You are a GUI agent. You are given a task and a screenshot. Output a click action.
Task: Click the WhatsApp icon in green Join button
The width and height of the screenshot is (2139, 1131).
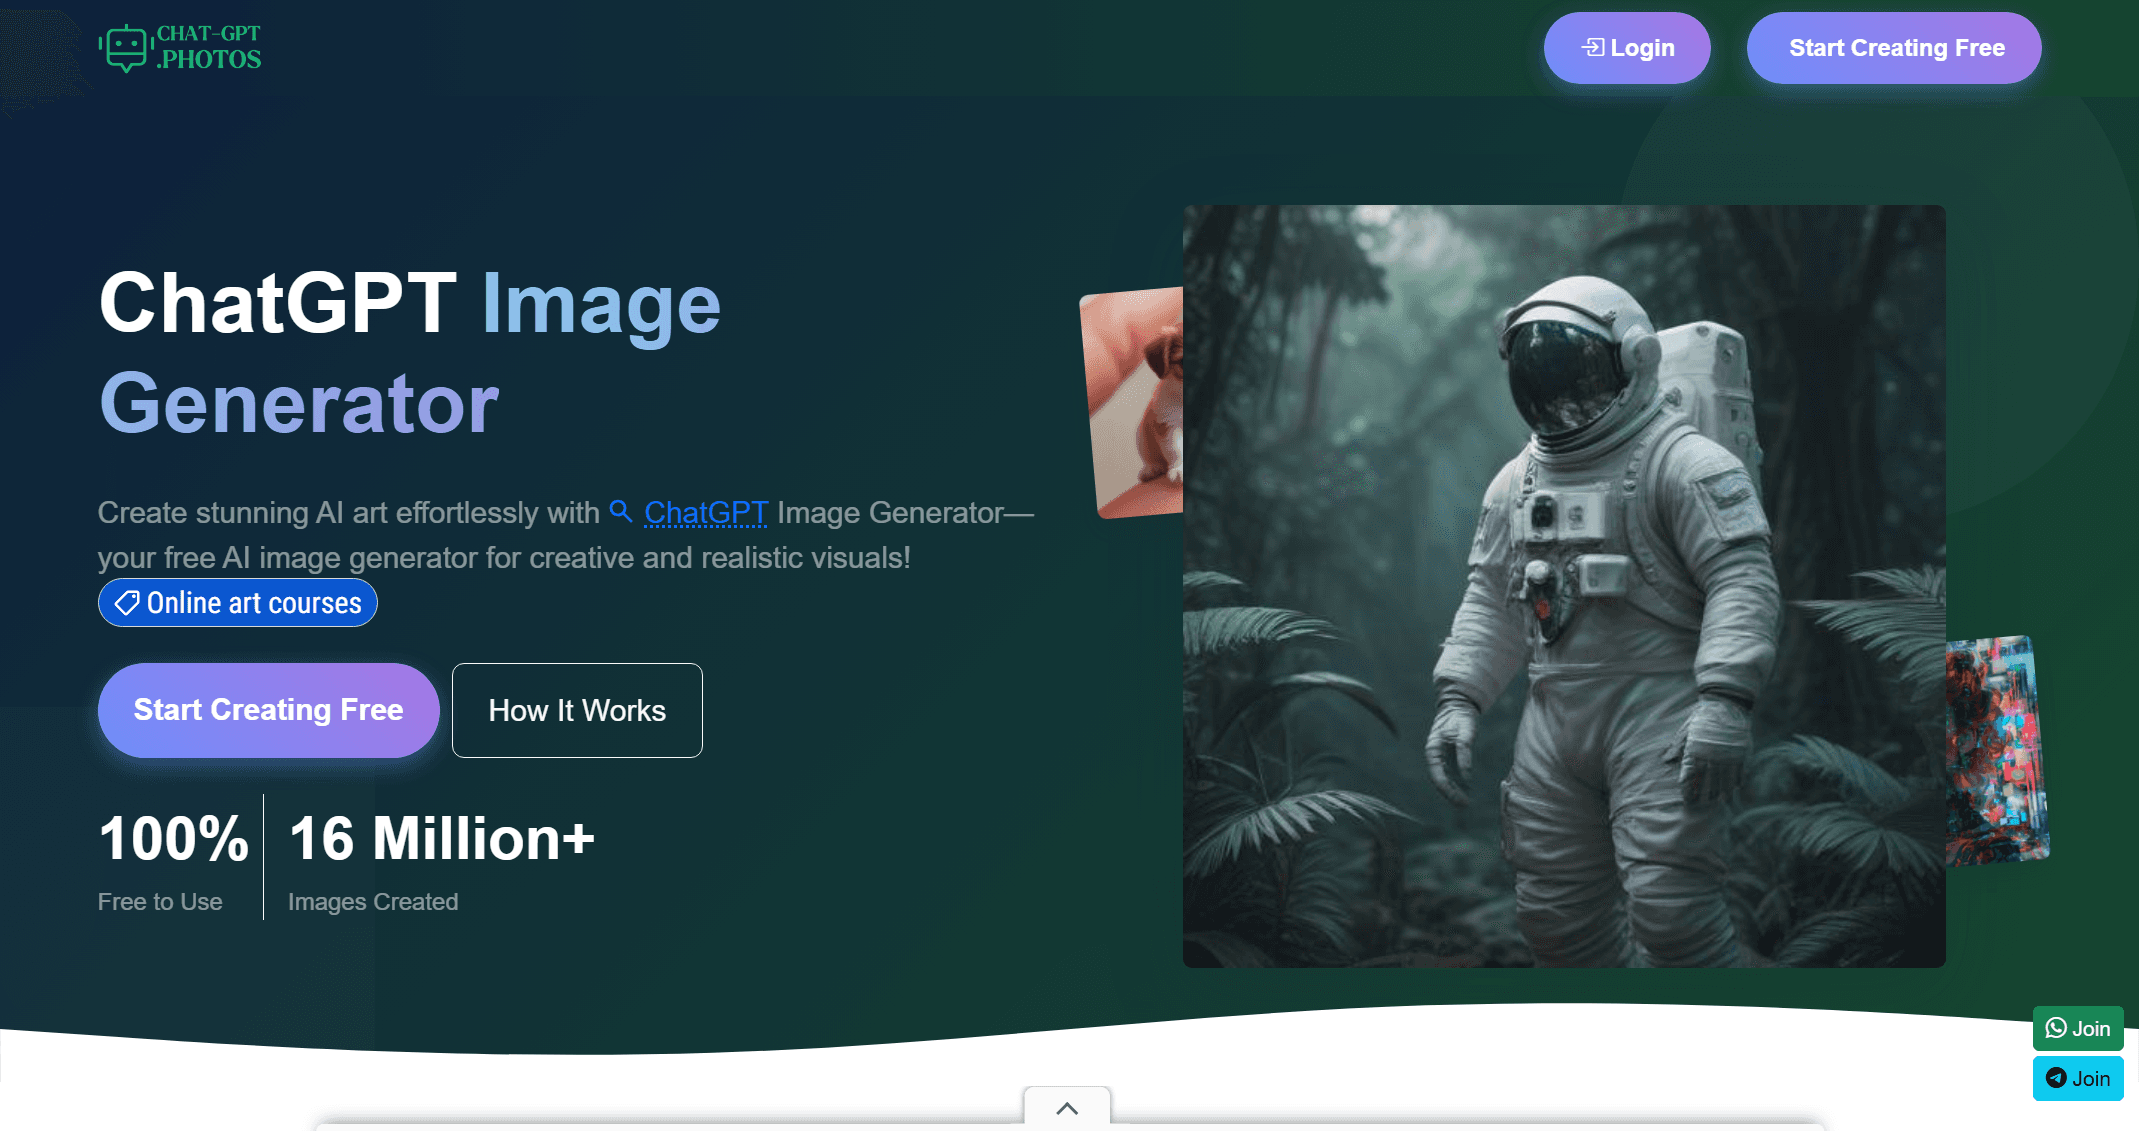(2056, 1028)
